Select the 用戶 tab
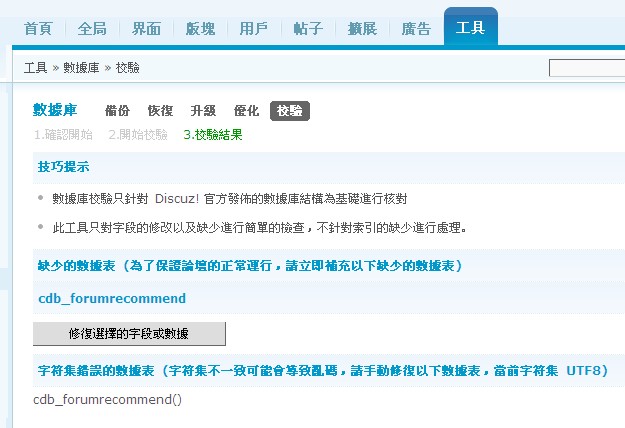Viewport: 625px width, 428px height. coord(254,29)
